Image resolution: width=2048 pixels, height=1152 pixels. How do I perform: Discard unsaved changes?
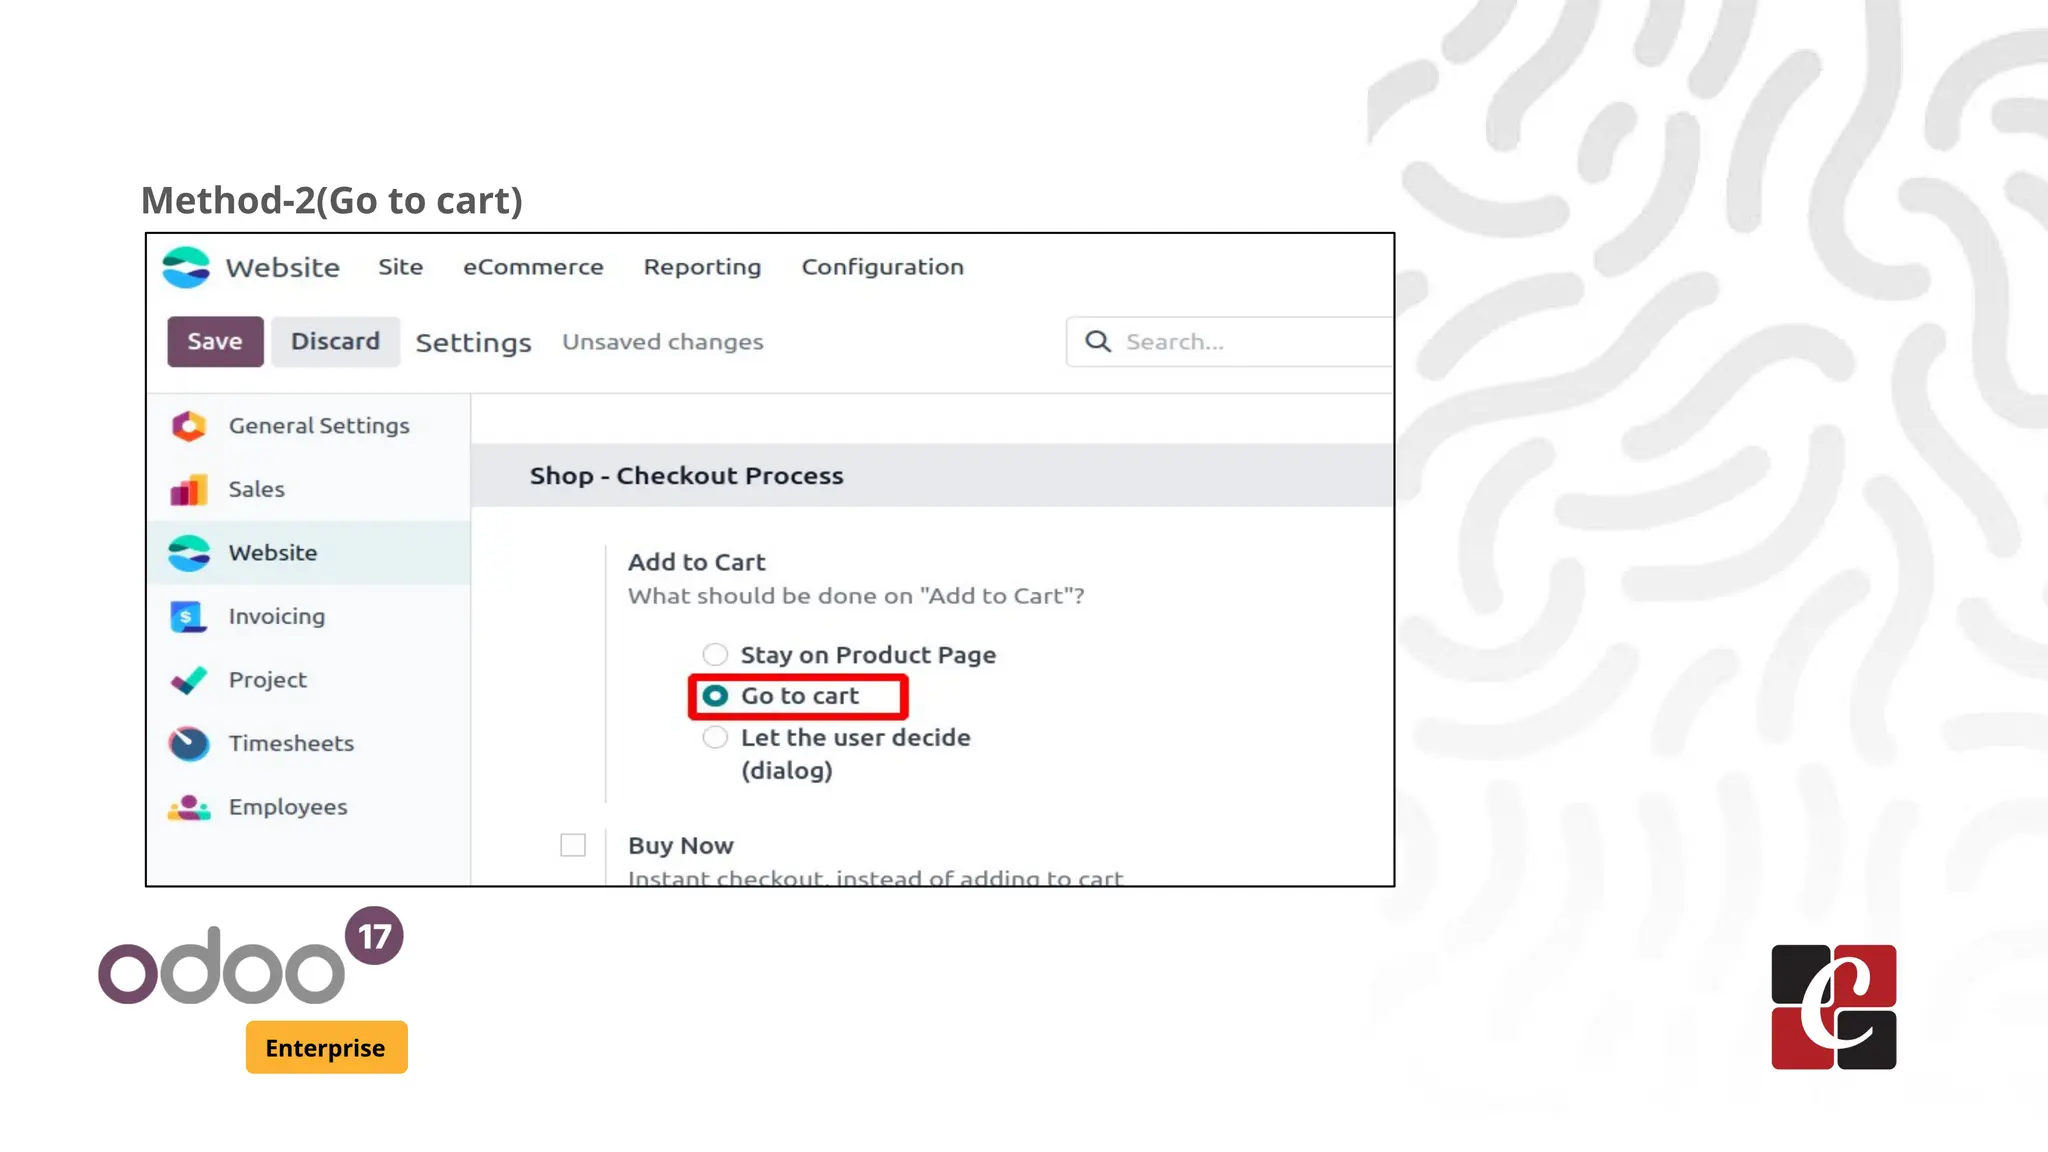click(x=335, y=342)
